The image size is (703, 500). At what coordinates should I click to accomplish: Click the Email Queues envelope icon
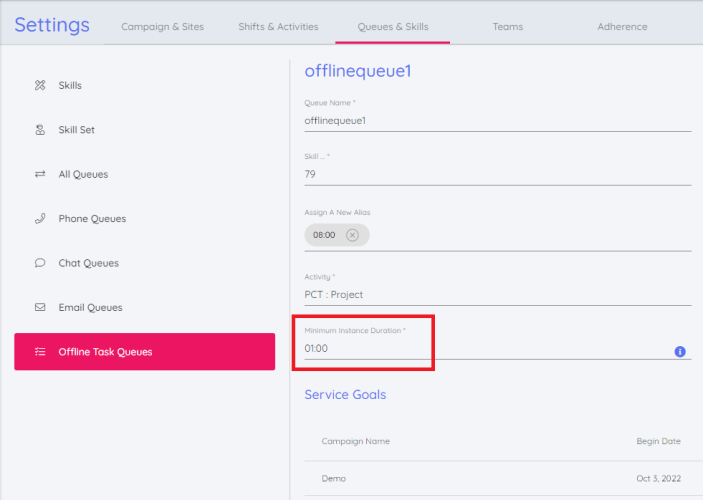[x=40, y=308]
